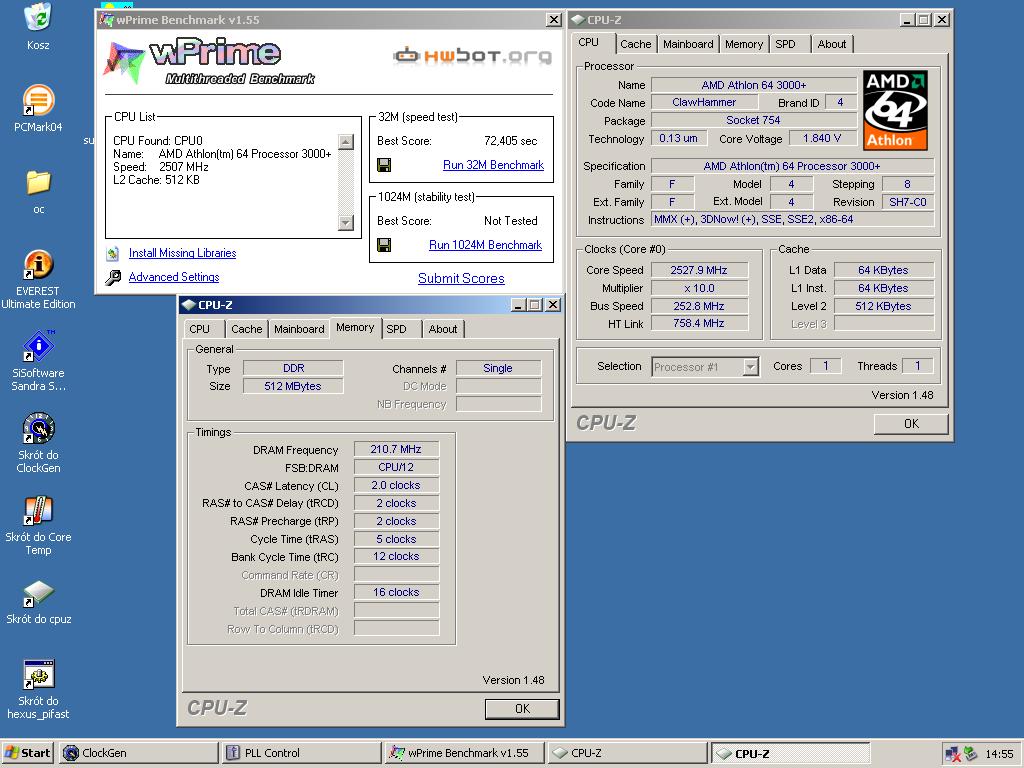Click the 72,405 sec best score text
This screenshot has height=768, width=1024.
pyautogui.click(x=511, y=141)
